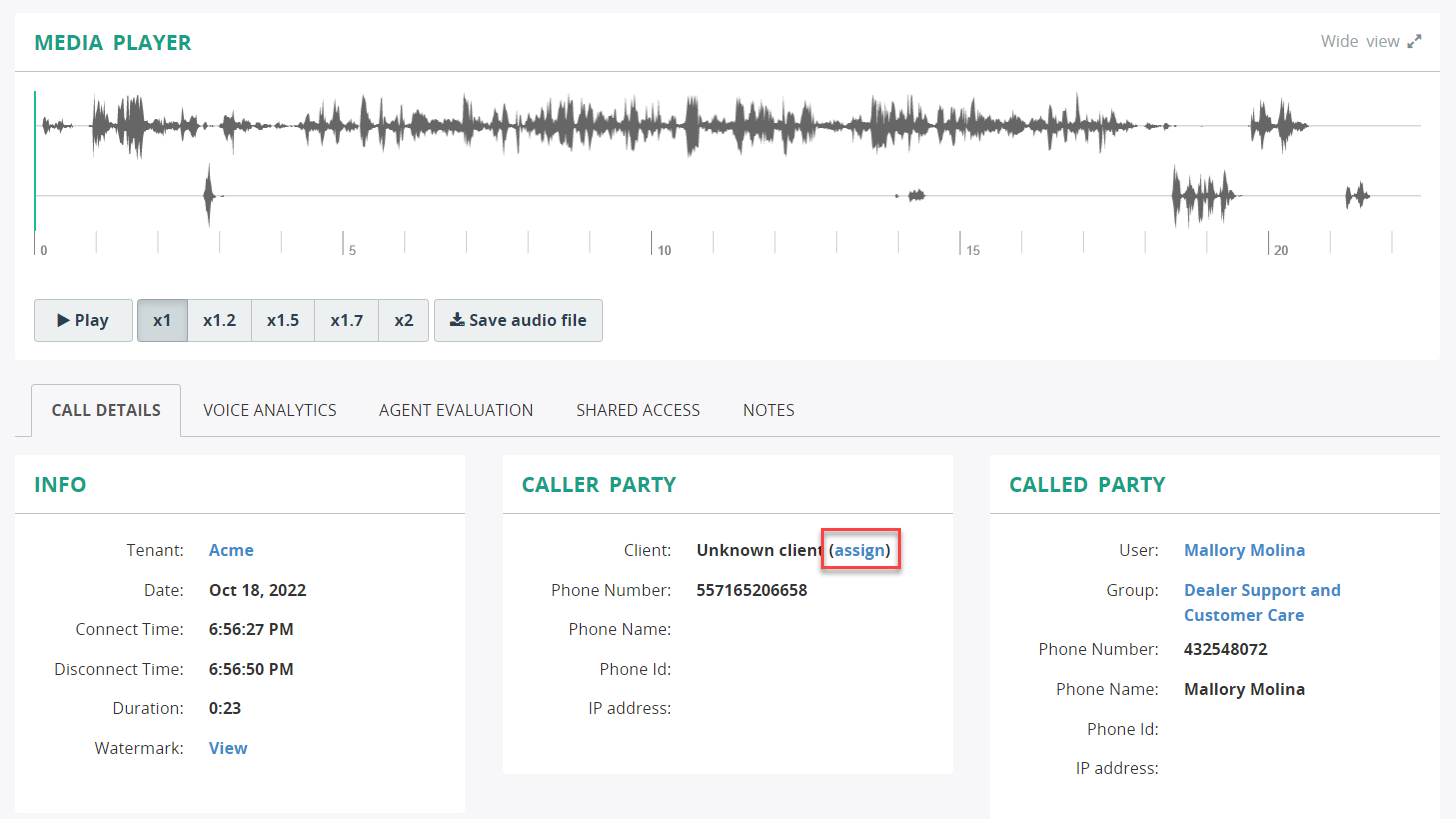Select the called phone number 432548072

pyautogui.click(x=1226, y=649)
